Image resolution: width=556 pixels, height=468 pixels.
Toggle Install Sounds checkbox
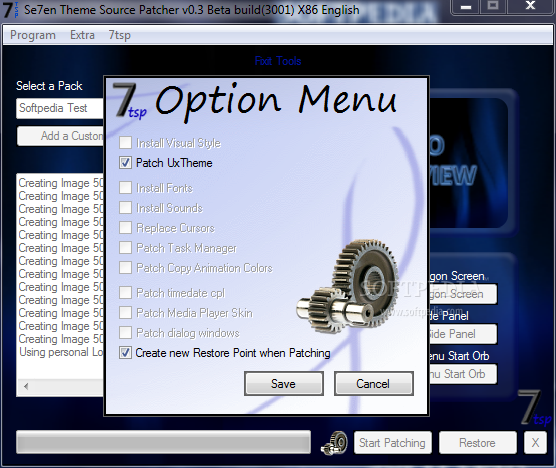pyautogui.click(x=125, y=208)
